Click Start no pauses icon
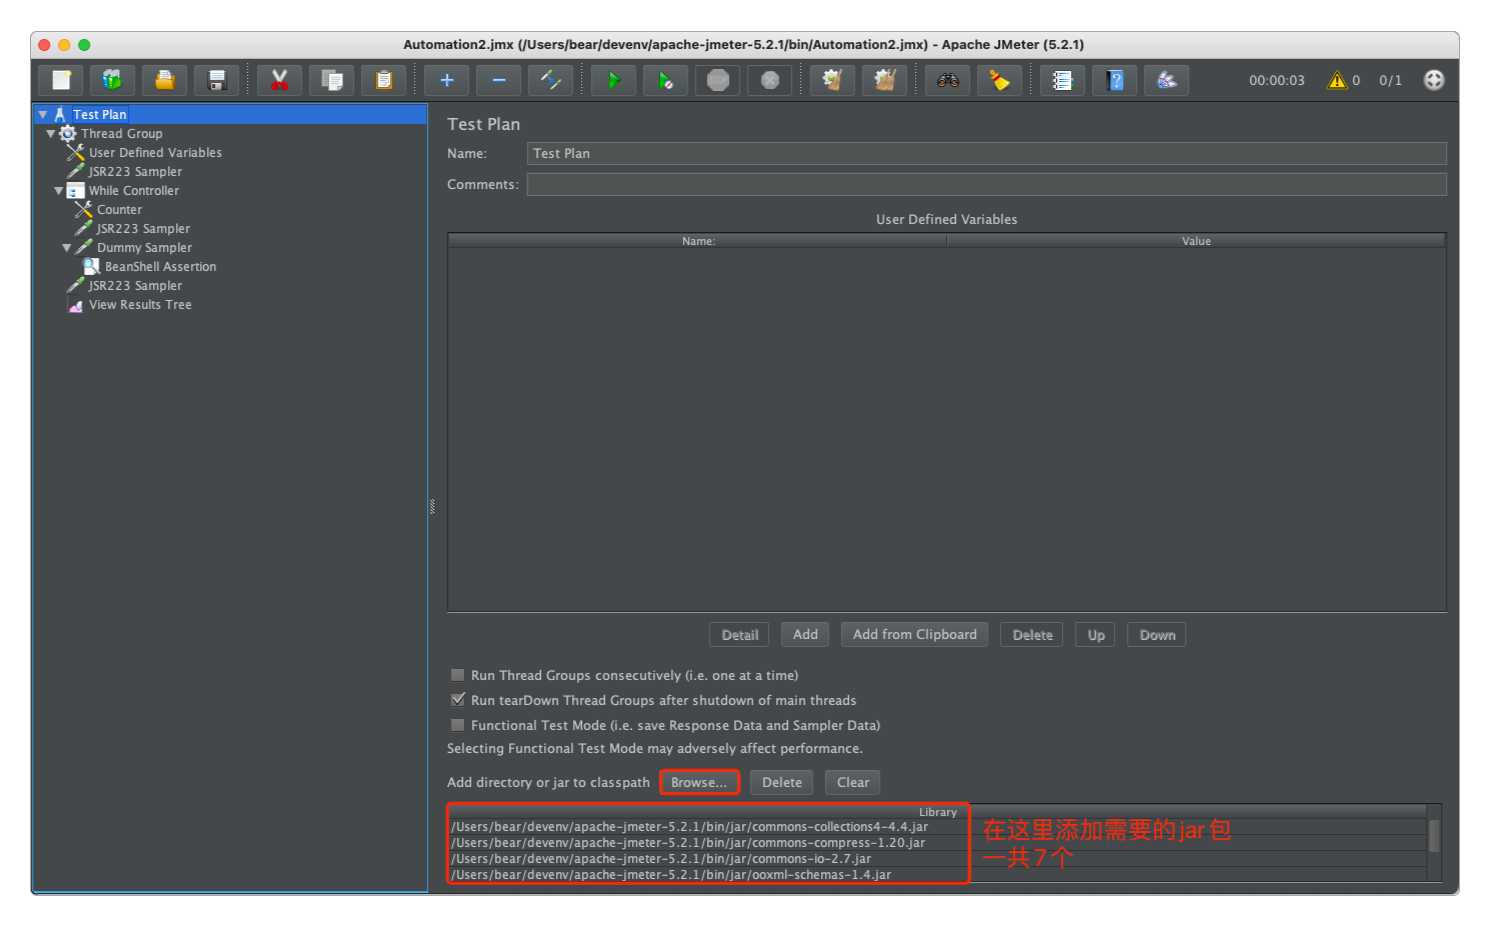1490x926 pixels. tap(666, 80)
